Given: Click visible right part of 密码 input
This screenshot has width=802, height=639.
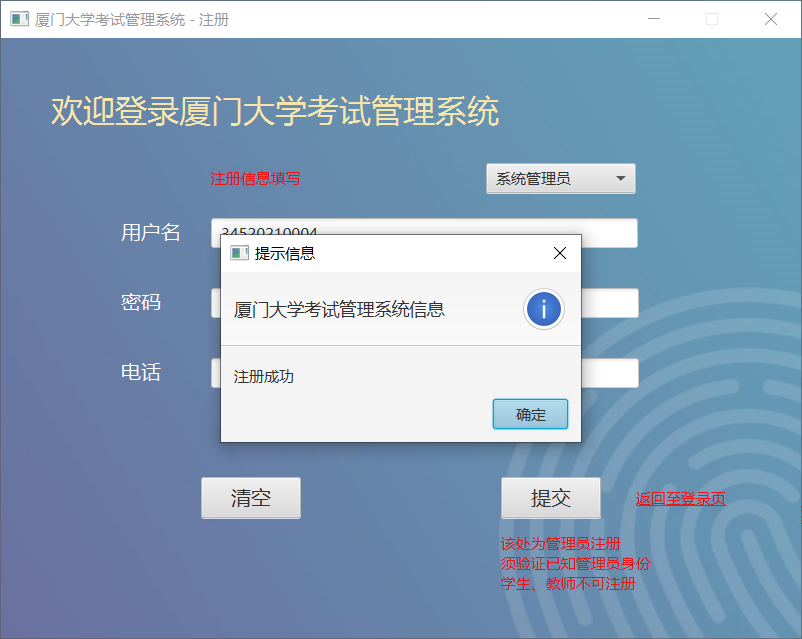Looking at the screenshot, I should coord(610,303).
